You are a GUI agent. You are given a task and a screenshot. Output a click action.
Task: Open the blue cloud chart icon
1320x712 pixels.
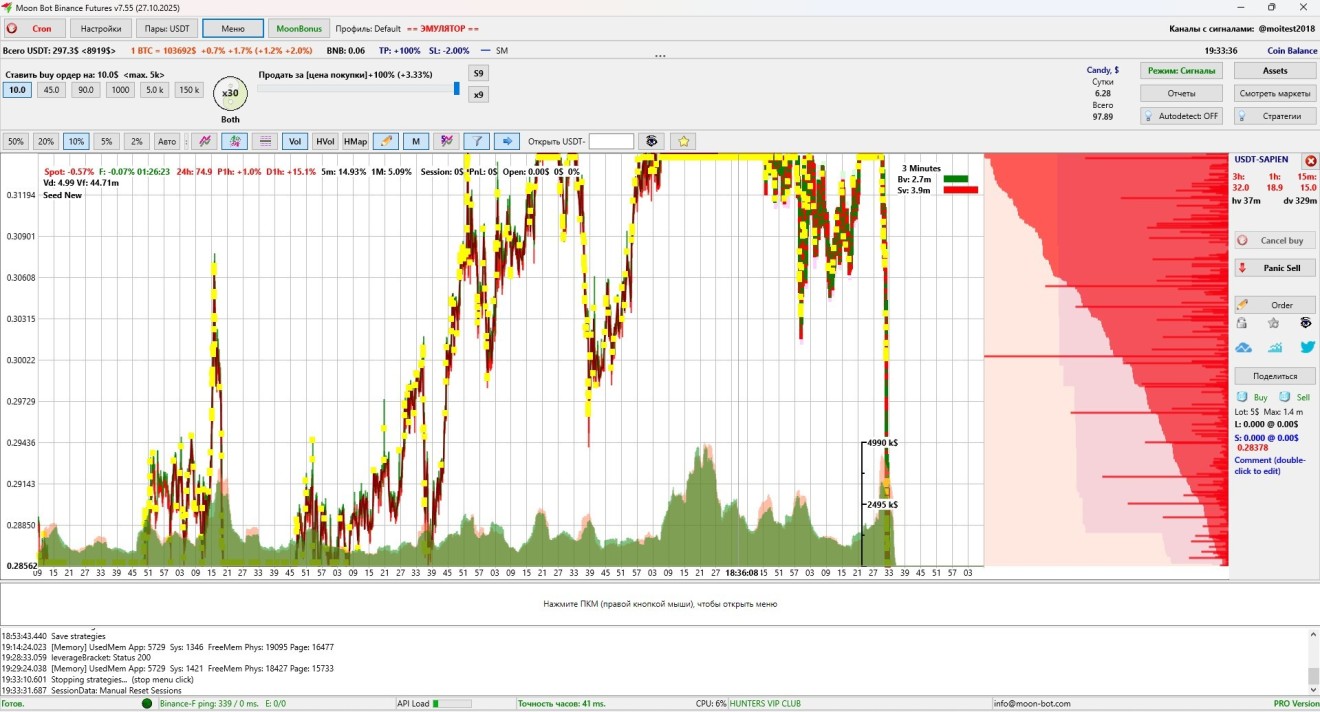point(1244,348)
